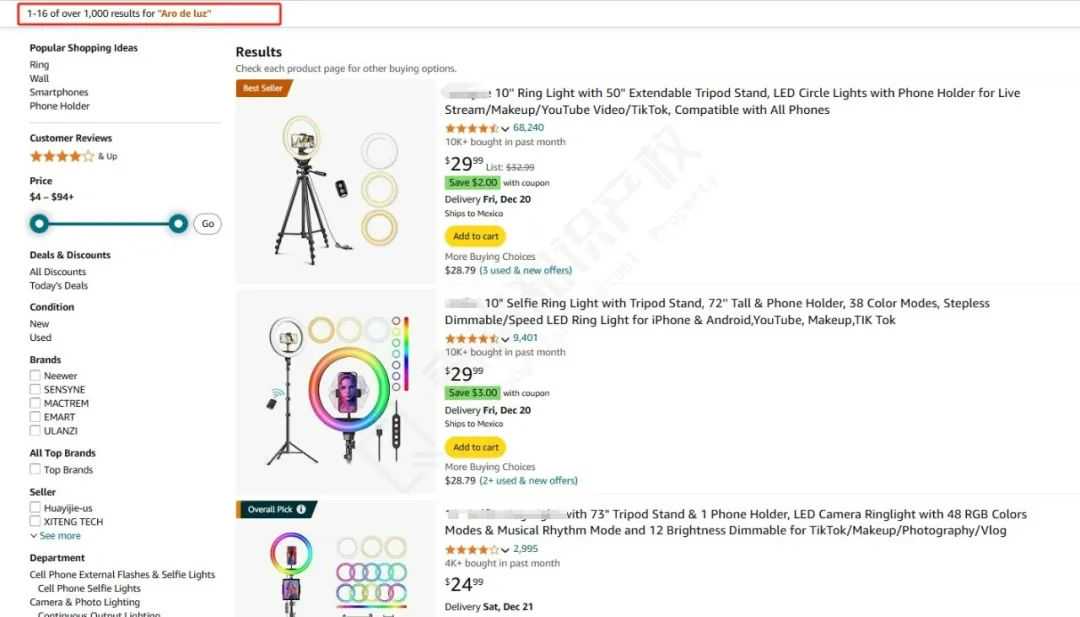Click the Overall Pick info icon
The image size is (1080, 617).
pos(301,509)
